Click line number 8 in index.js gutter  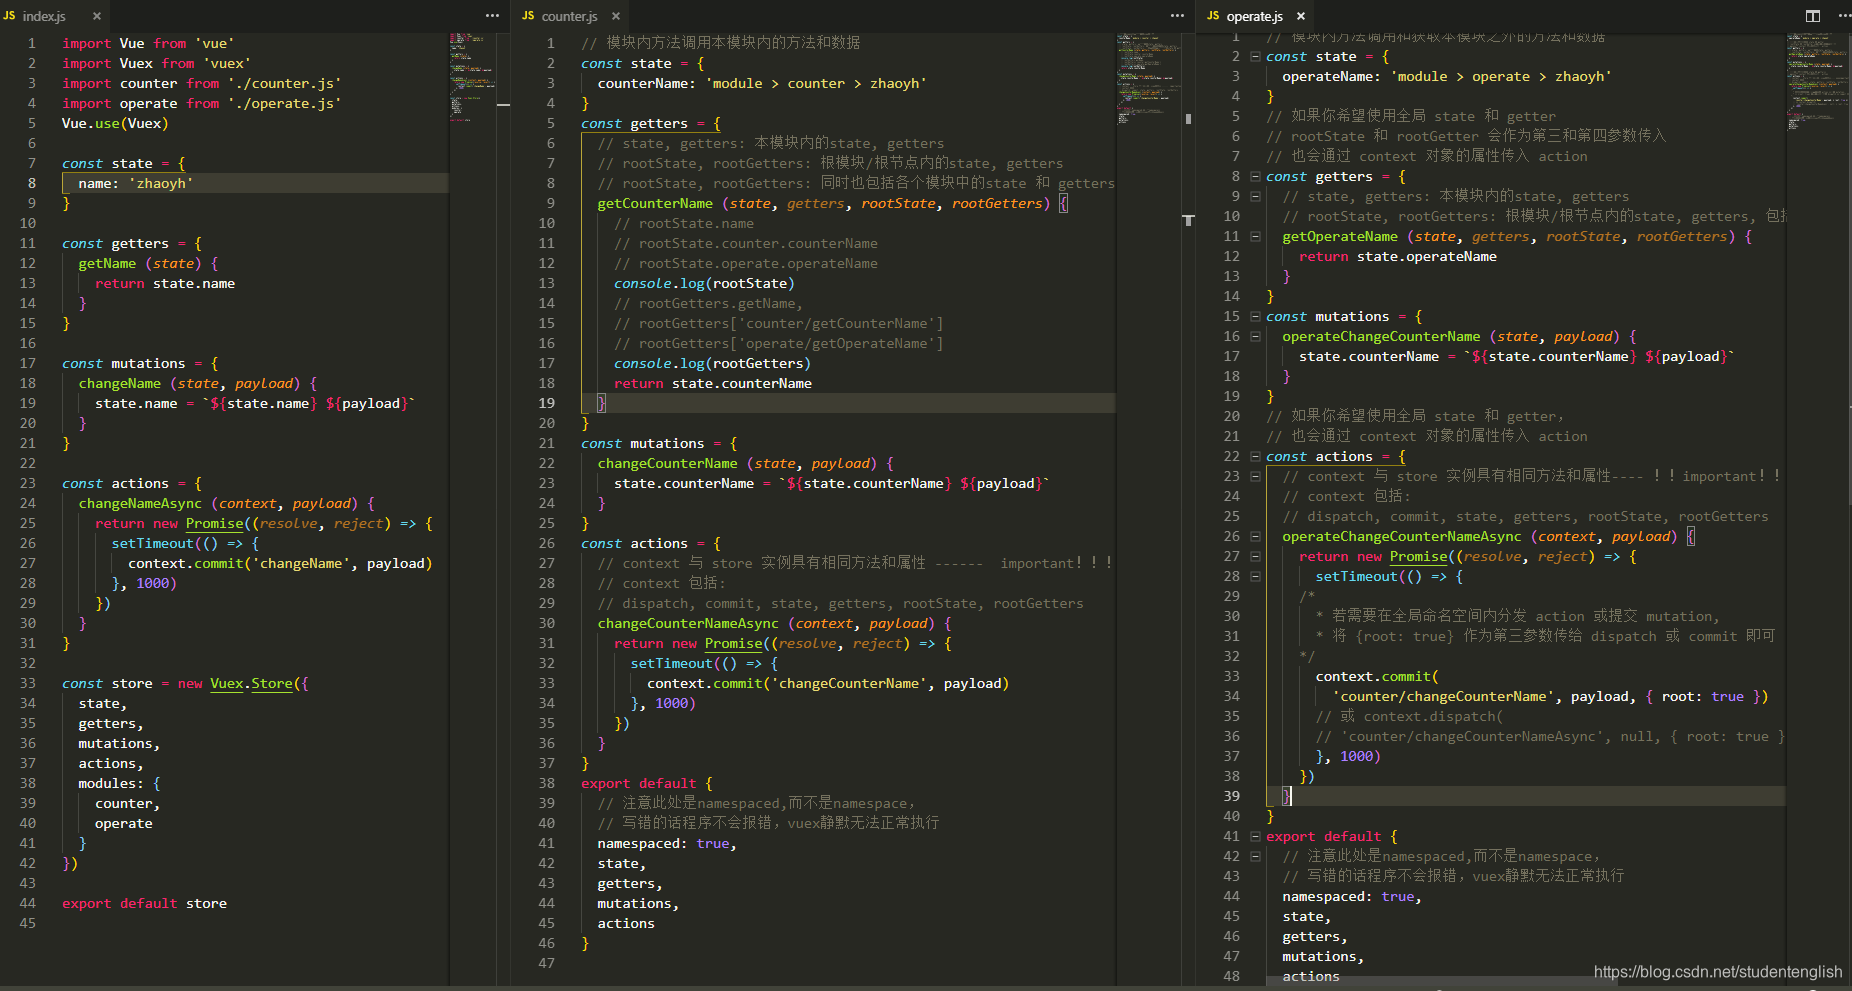tap(32, 183)
